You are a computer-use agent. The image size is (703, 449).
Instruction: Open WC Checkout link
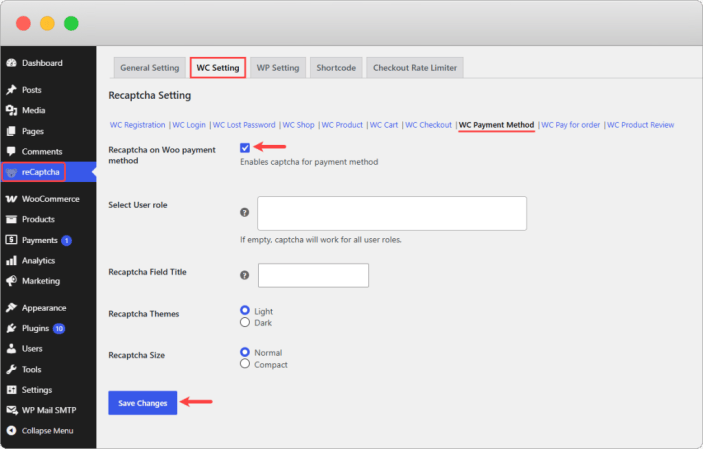point(429,125)
